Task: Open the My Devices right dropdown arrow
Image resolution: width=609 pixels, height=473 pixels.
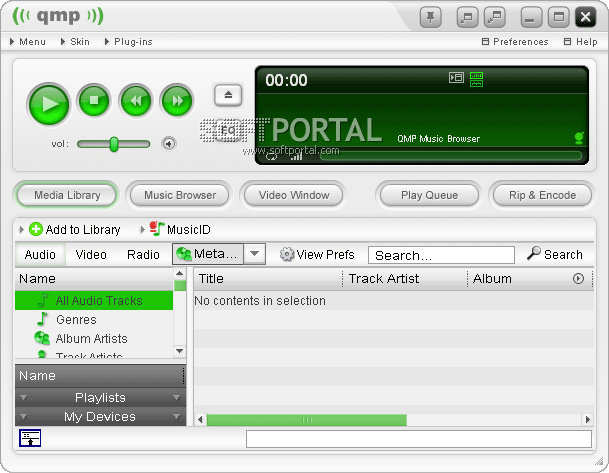Action: pyautogui.click(x=177, y=417)
